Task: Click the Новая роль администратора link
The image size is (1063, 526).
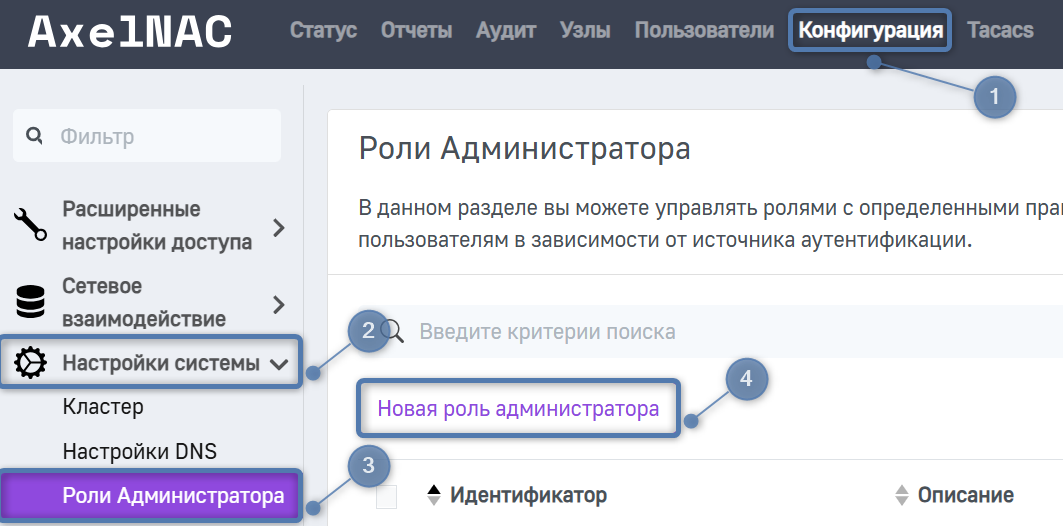Action: (518, 408)
